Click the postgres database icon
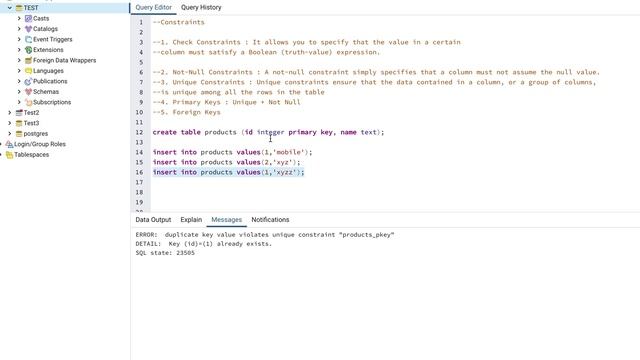The height and width of the screenshot is (360, 640). [x=19, y=133]
